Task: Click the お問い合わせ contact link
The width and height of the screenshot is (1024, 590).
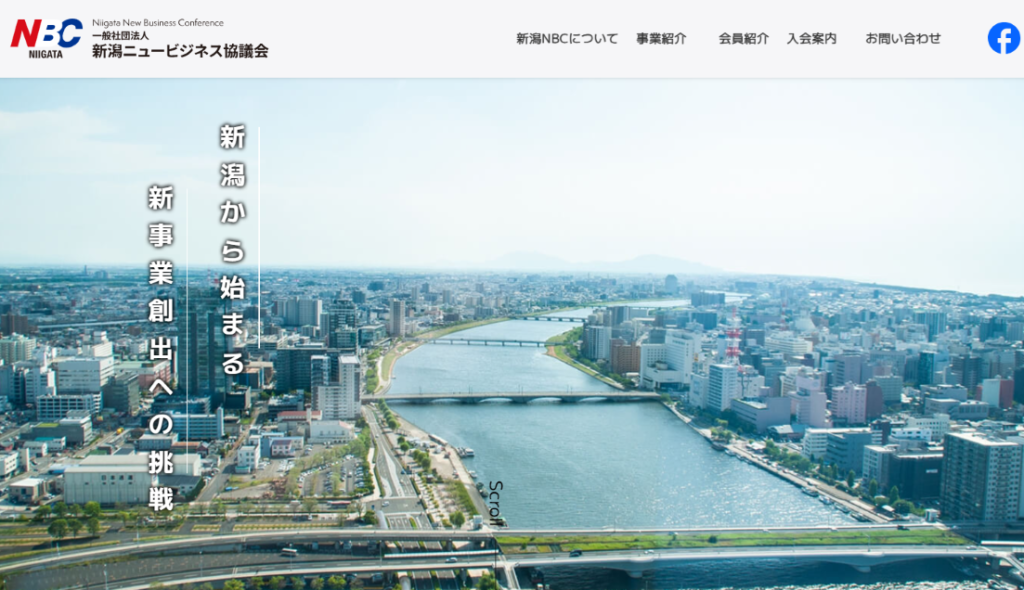Action: pos(903,39)
